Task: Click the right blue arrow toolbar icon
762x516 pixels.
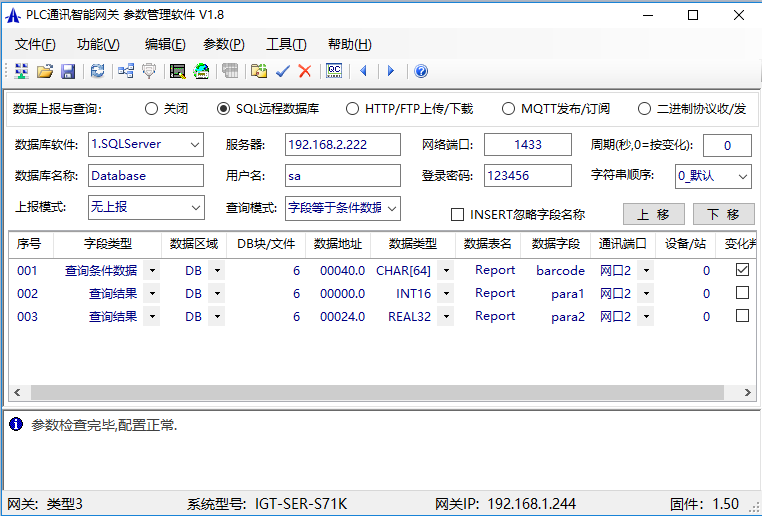Action: [x=391, y=71]
